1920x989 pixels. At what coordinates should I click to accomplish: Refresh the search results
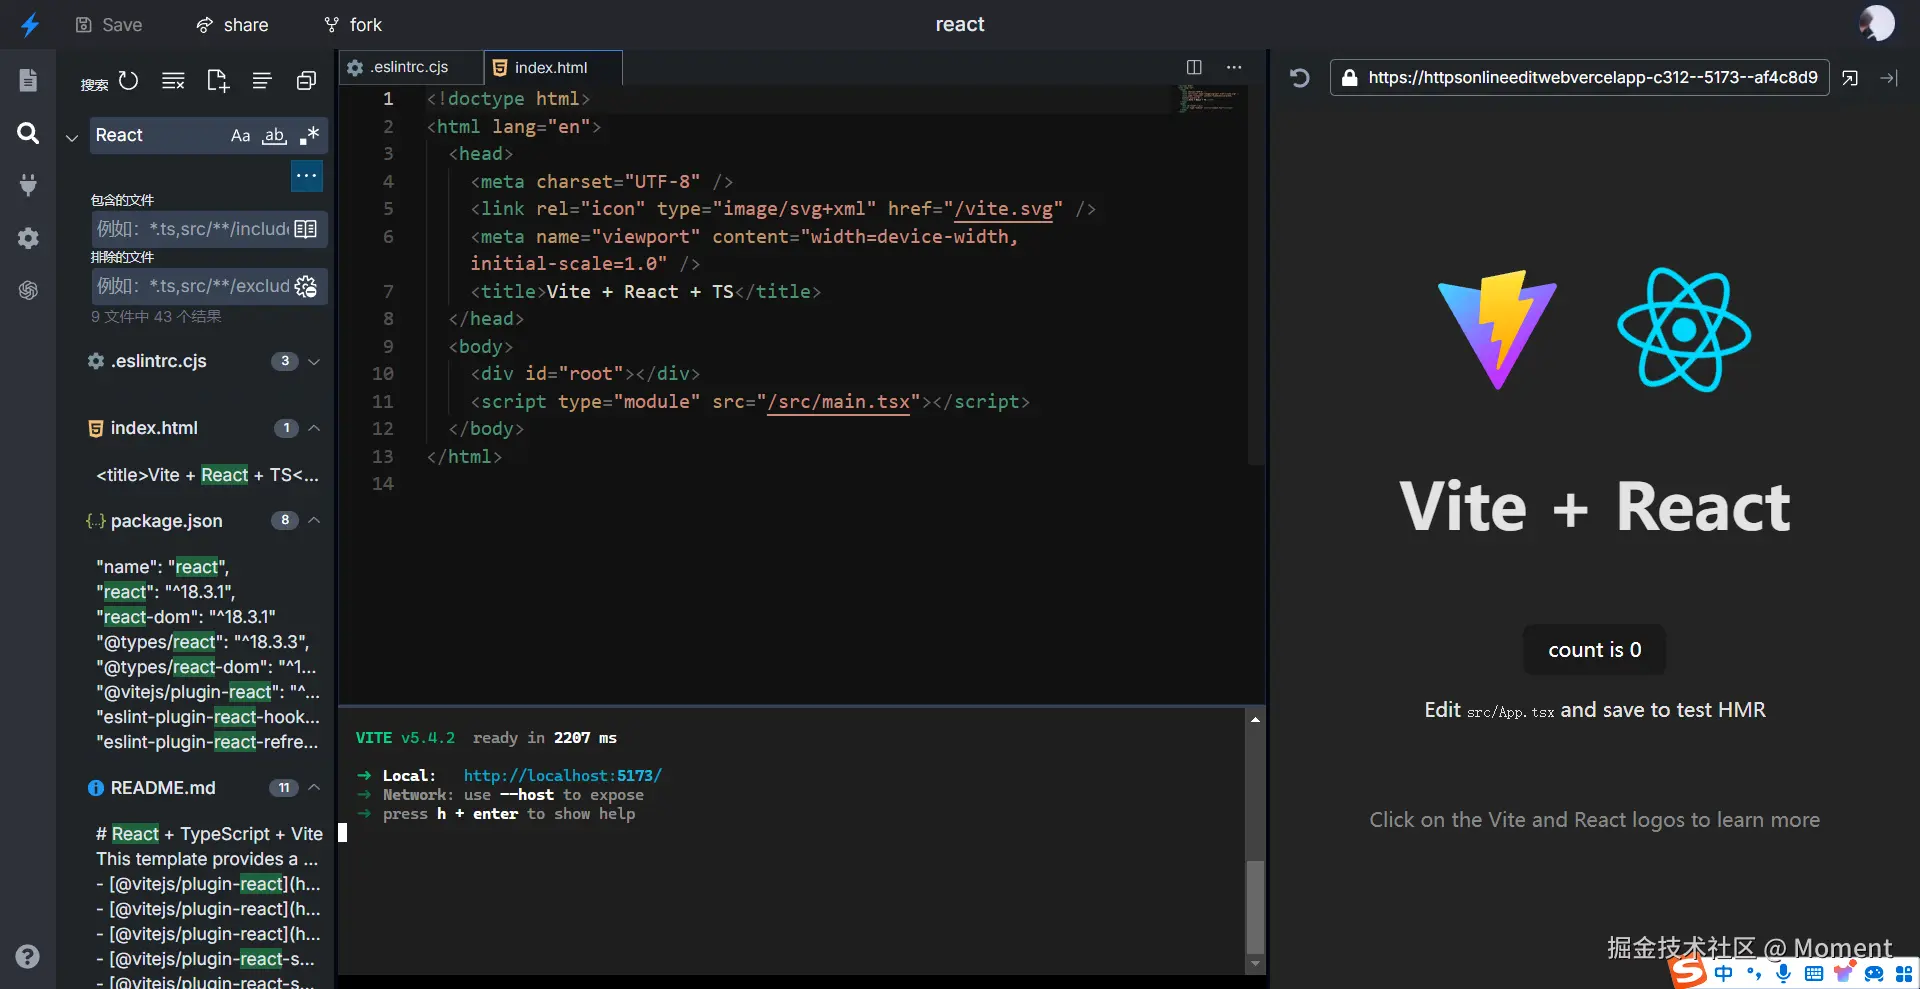[x=129, y=80]
